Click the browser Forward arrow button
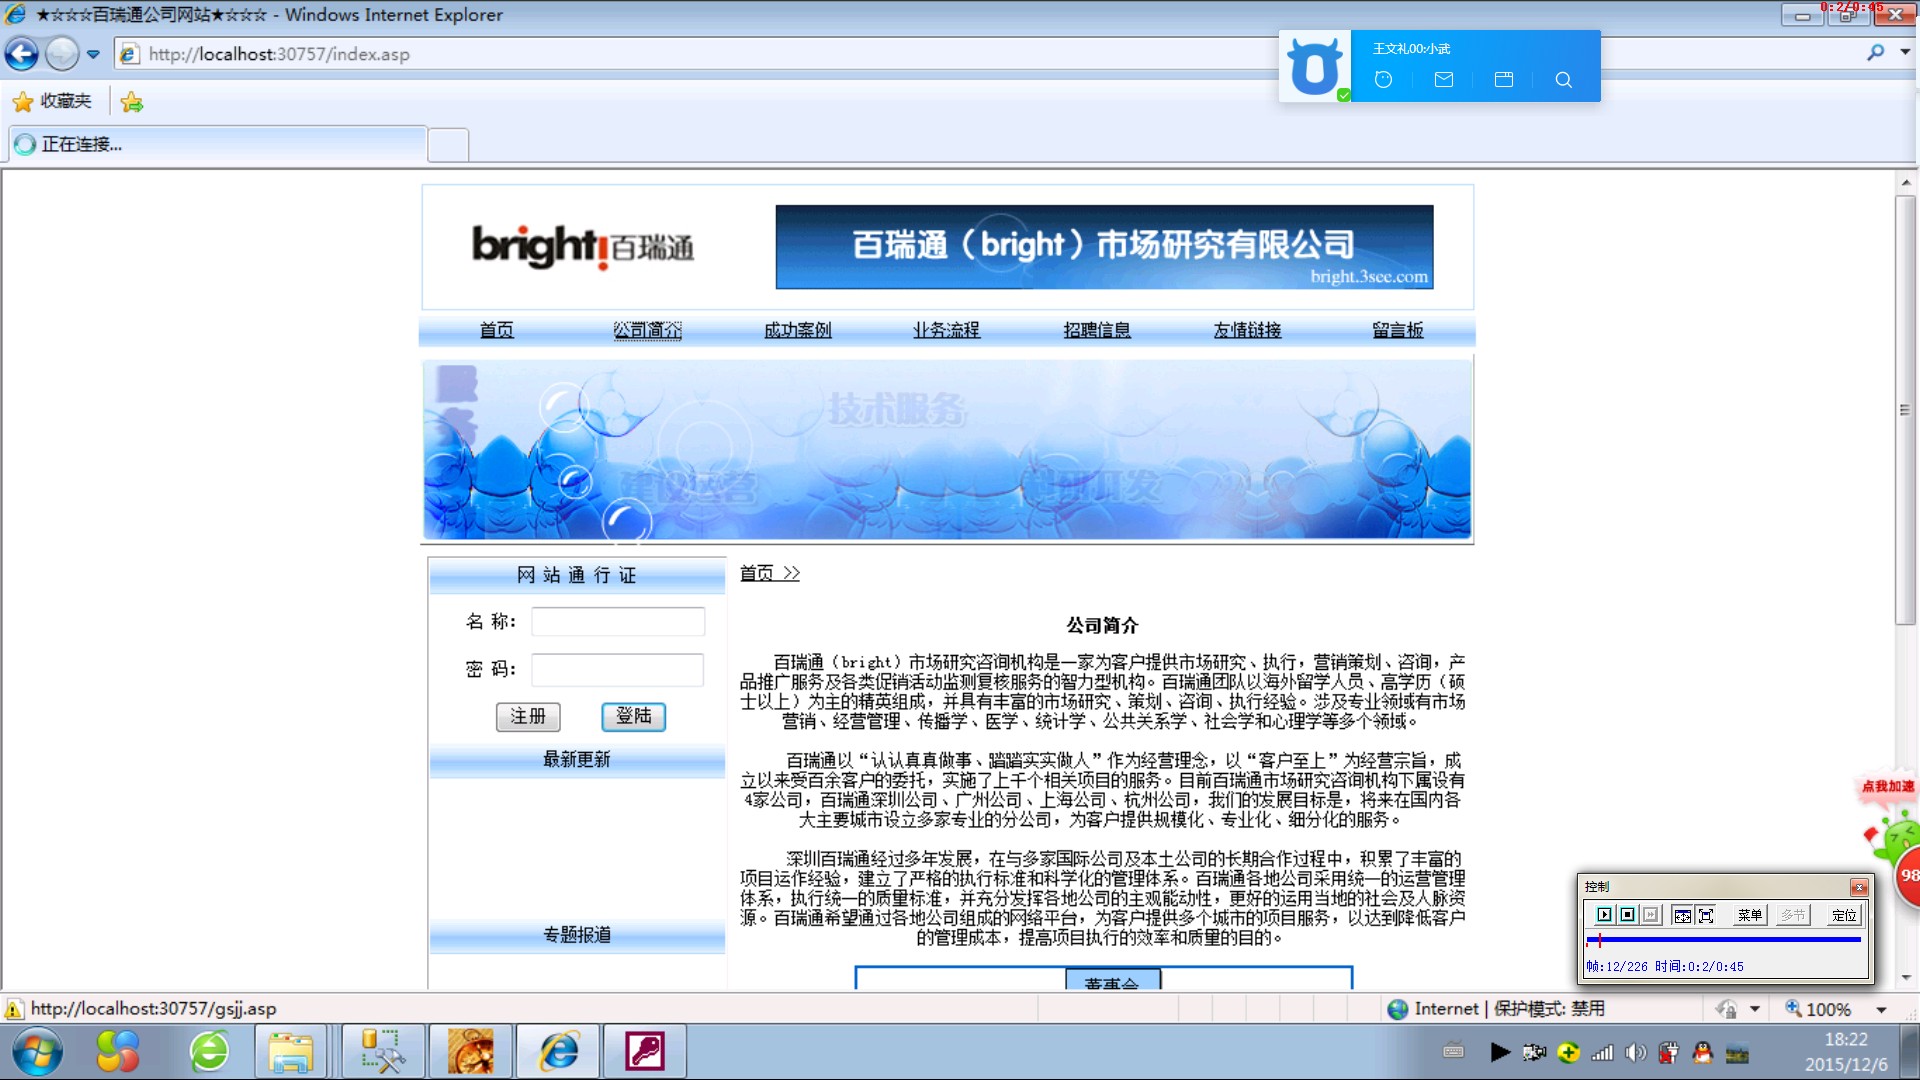Image resolution: width=1920 pixels, height=1080 pixels. [62, 54]
